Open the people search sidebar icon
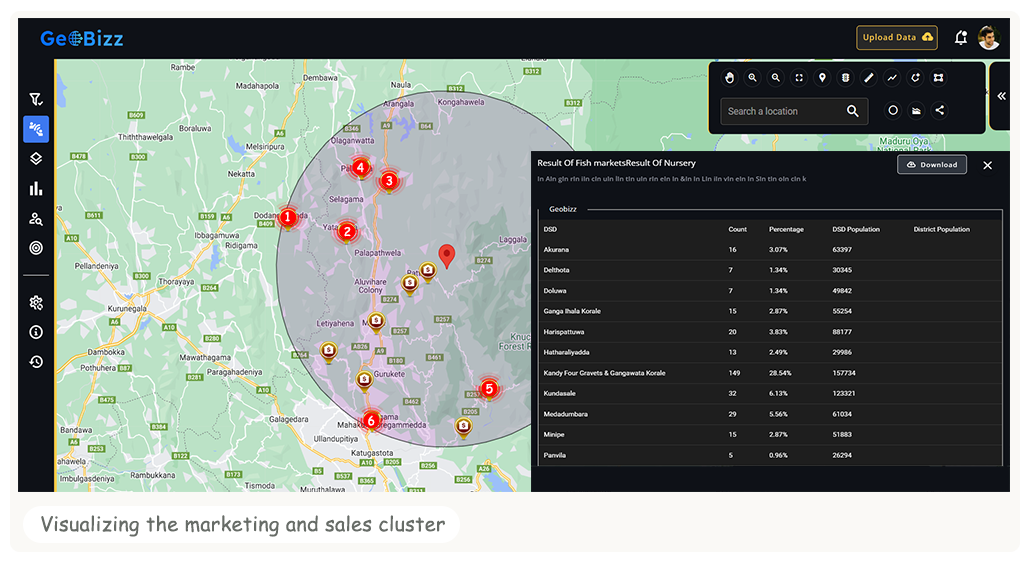This screenshot has width=1031, height=567. pos(36,219)
